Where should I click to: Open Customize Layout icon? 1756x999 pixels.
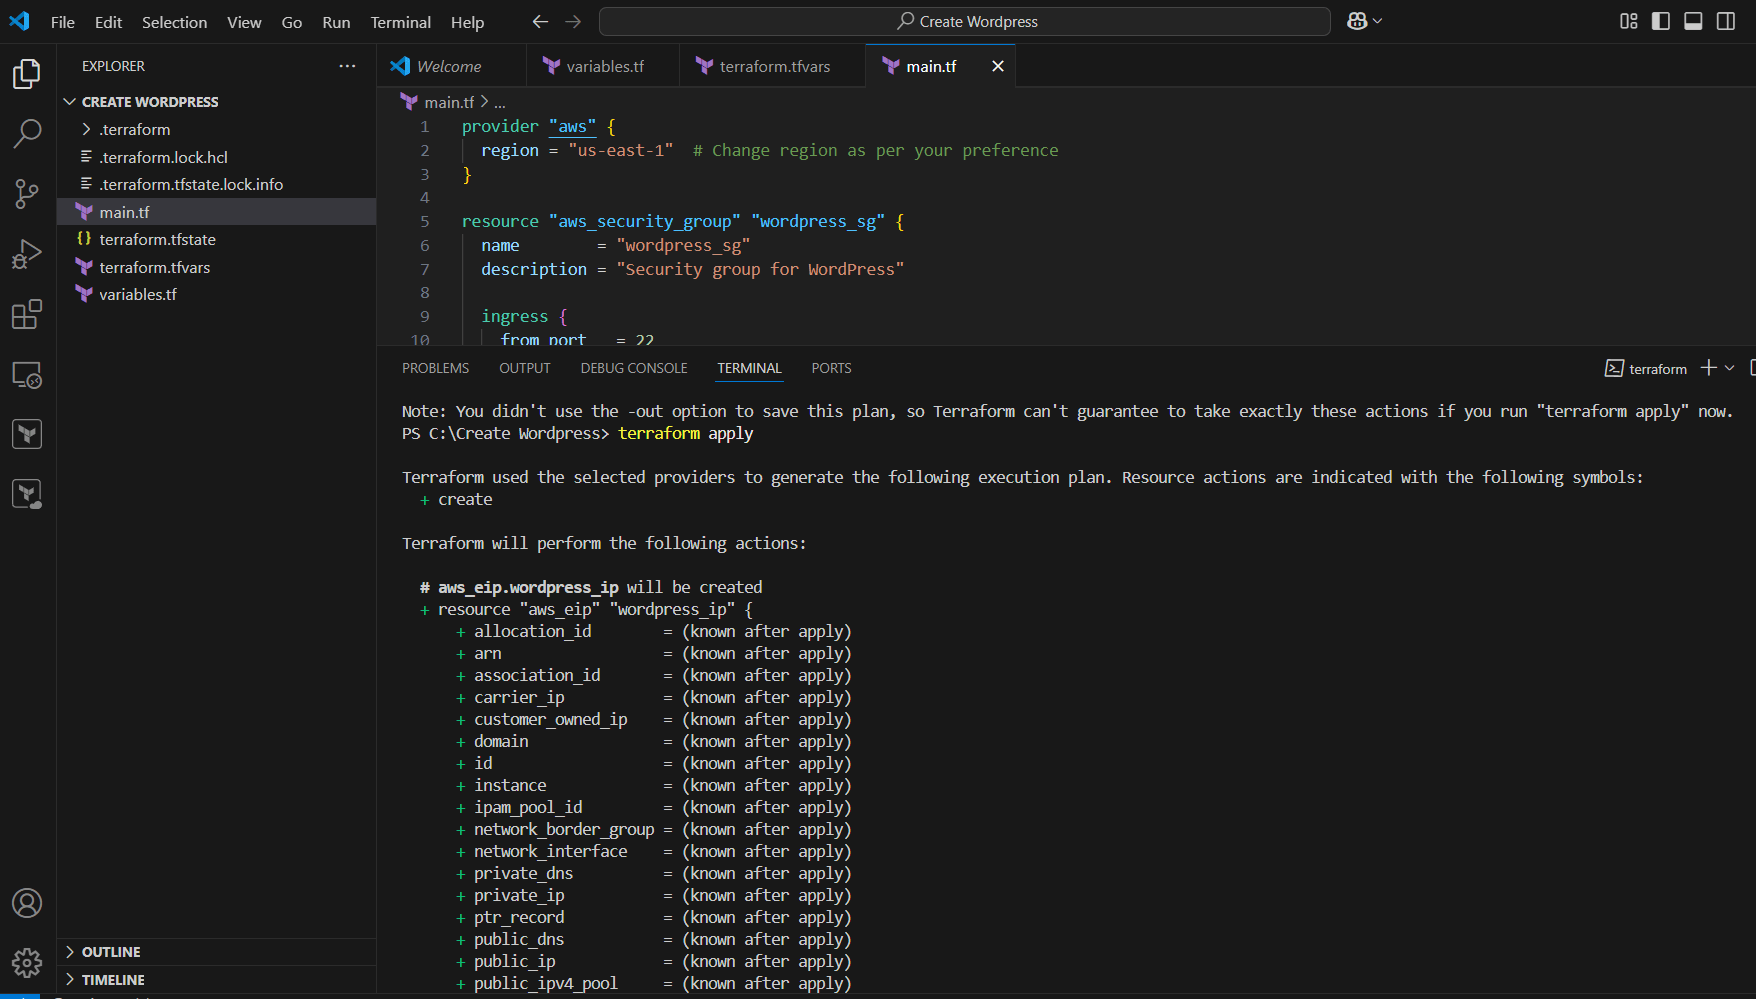pyautogui.click(x=1629, y=21)
